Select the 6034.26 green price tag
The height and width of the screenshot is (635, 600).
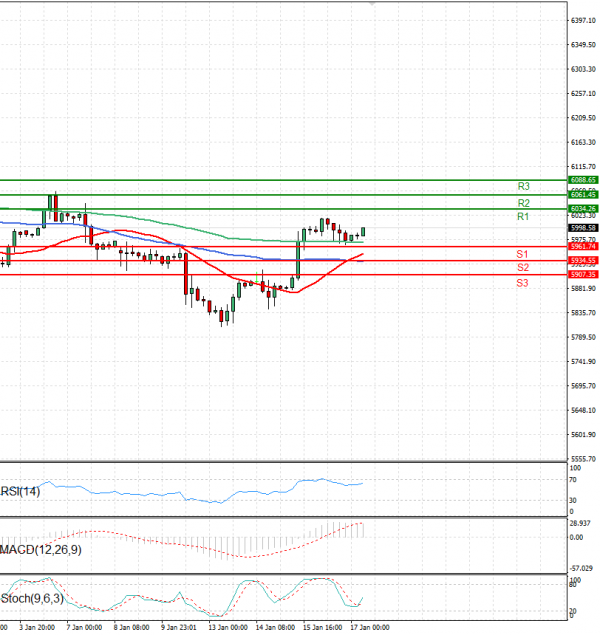(x=584, y=208)
